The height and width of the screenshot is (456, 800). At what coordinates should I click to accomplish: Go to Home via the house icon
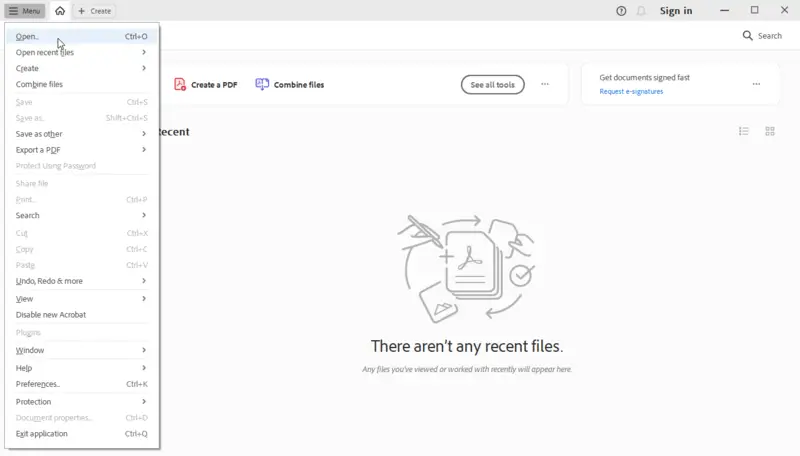pos(60,11)
